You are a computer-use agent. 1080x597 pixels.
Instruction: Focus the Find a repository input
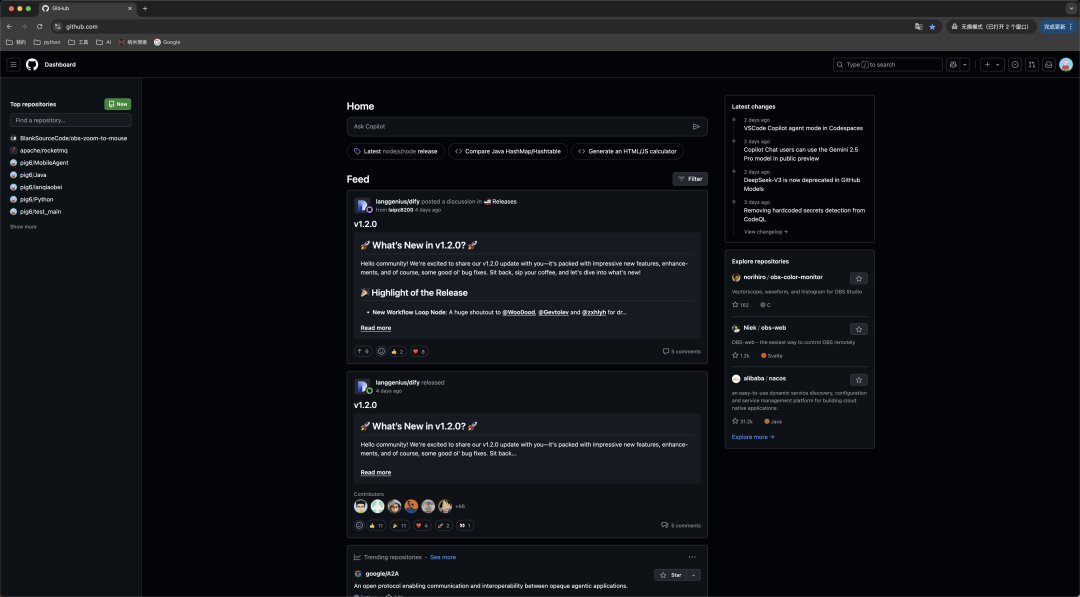pos(70,121)
